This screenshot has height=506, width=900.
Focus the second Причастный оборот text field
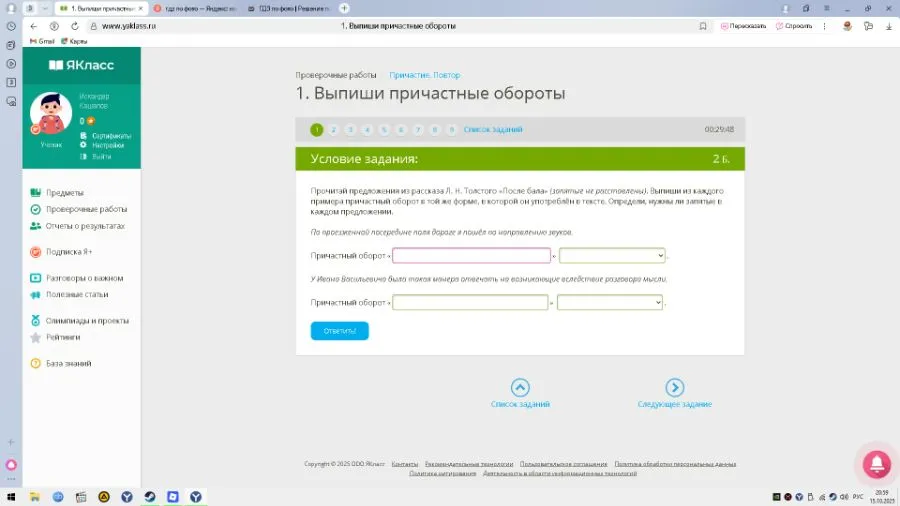click(470, 302)
